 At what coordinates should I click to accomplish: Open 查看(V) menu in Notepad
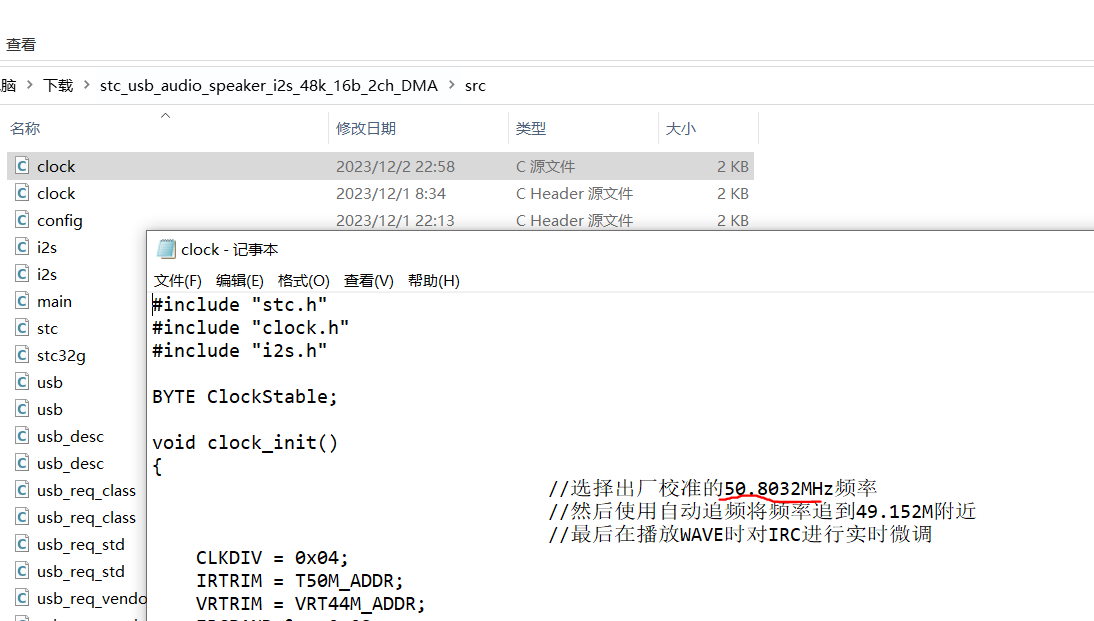368,280
